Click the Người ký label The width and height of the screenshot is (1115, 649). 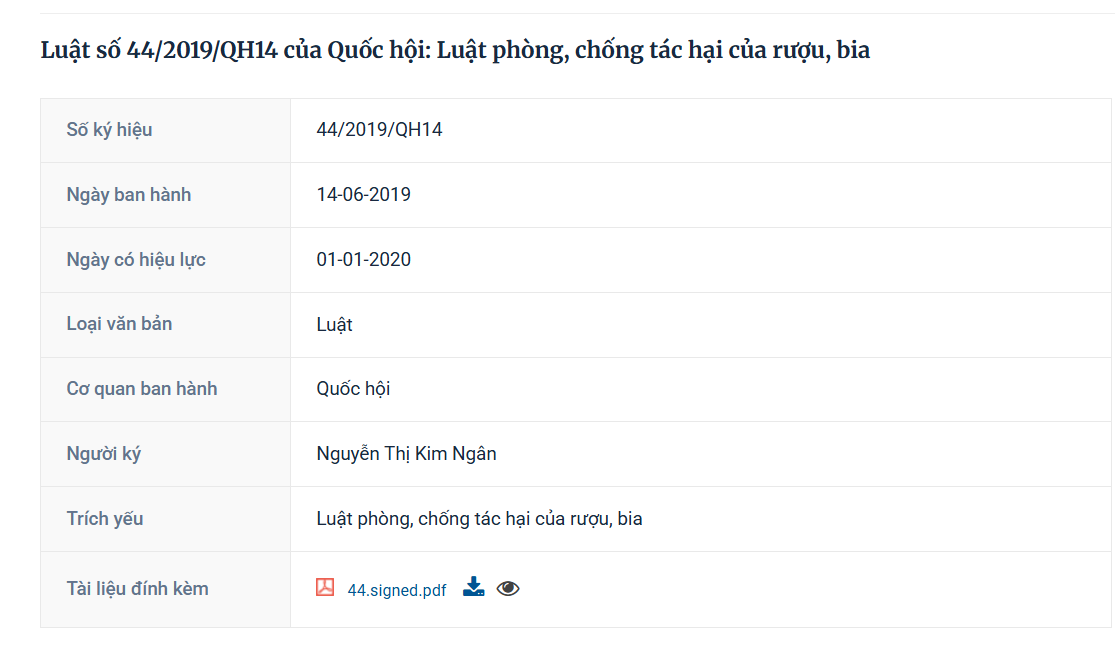104,454
